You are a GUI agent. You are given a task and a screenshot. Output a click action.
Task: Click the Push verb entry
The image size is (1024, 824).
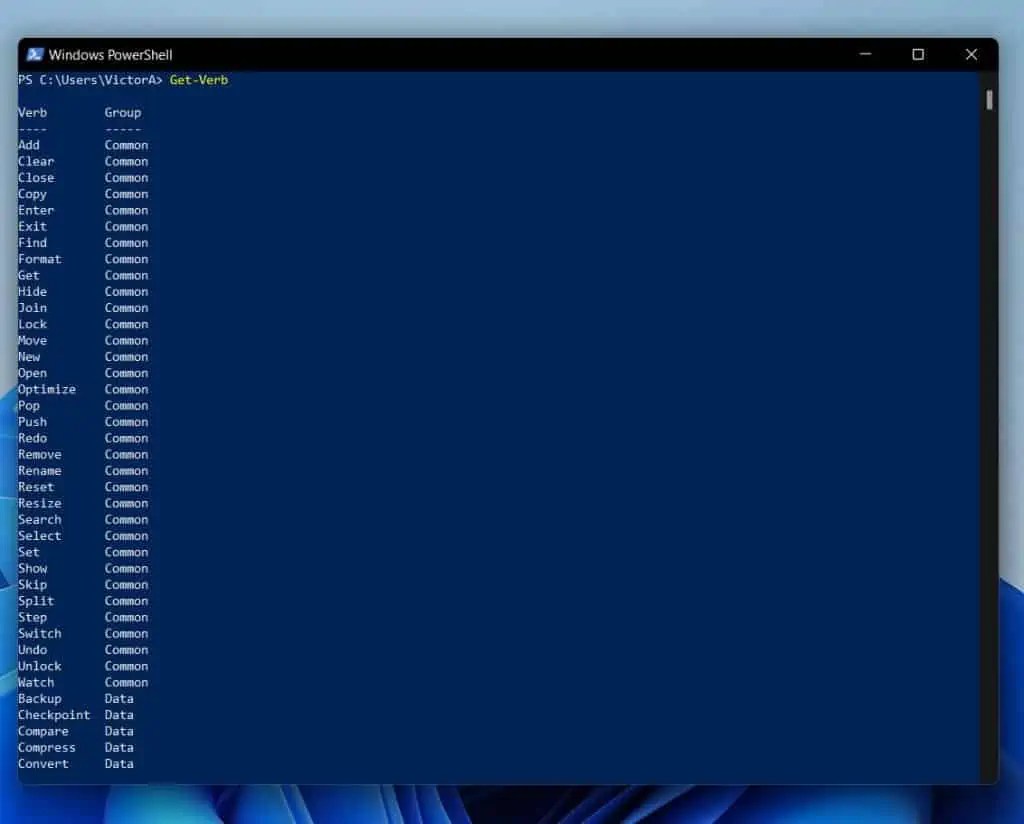[x=32, y=422]
